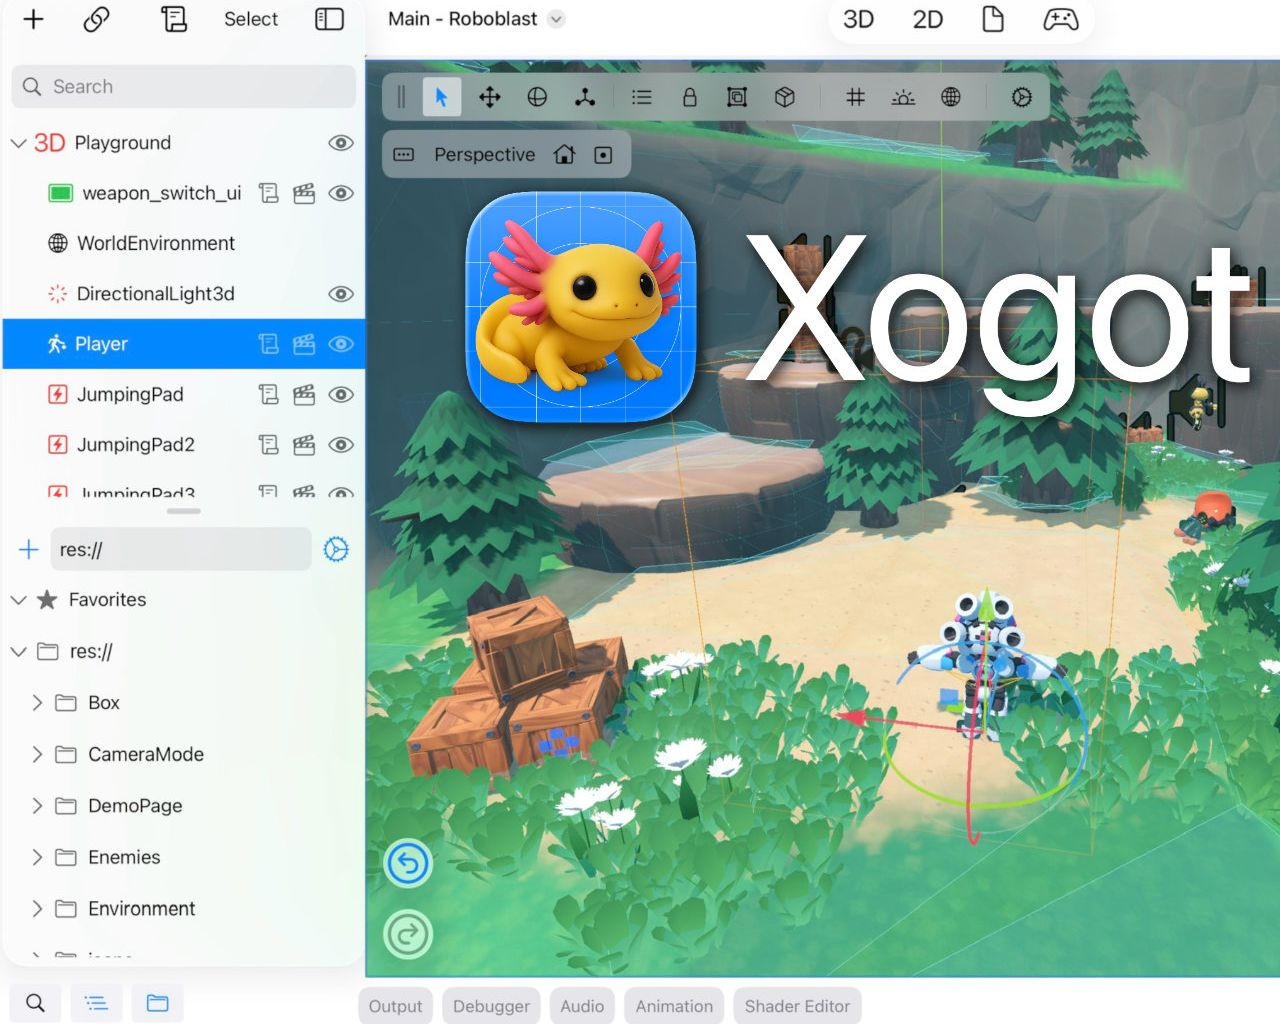
Task: Select the Move tool in viewport toolbar
Action: 489,97
